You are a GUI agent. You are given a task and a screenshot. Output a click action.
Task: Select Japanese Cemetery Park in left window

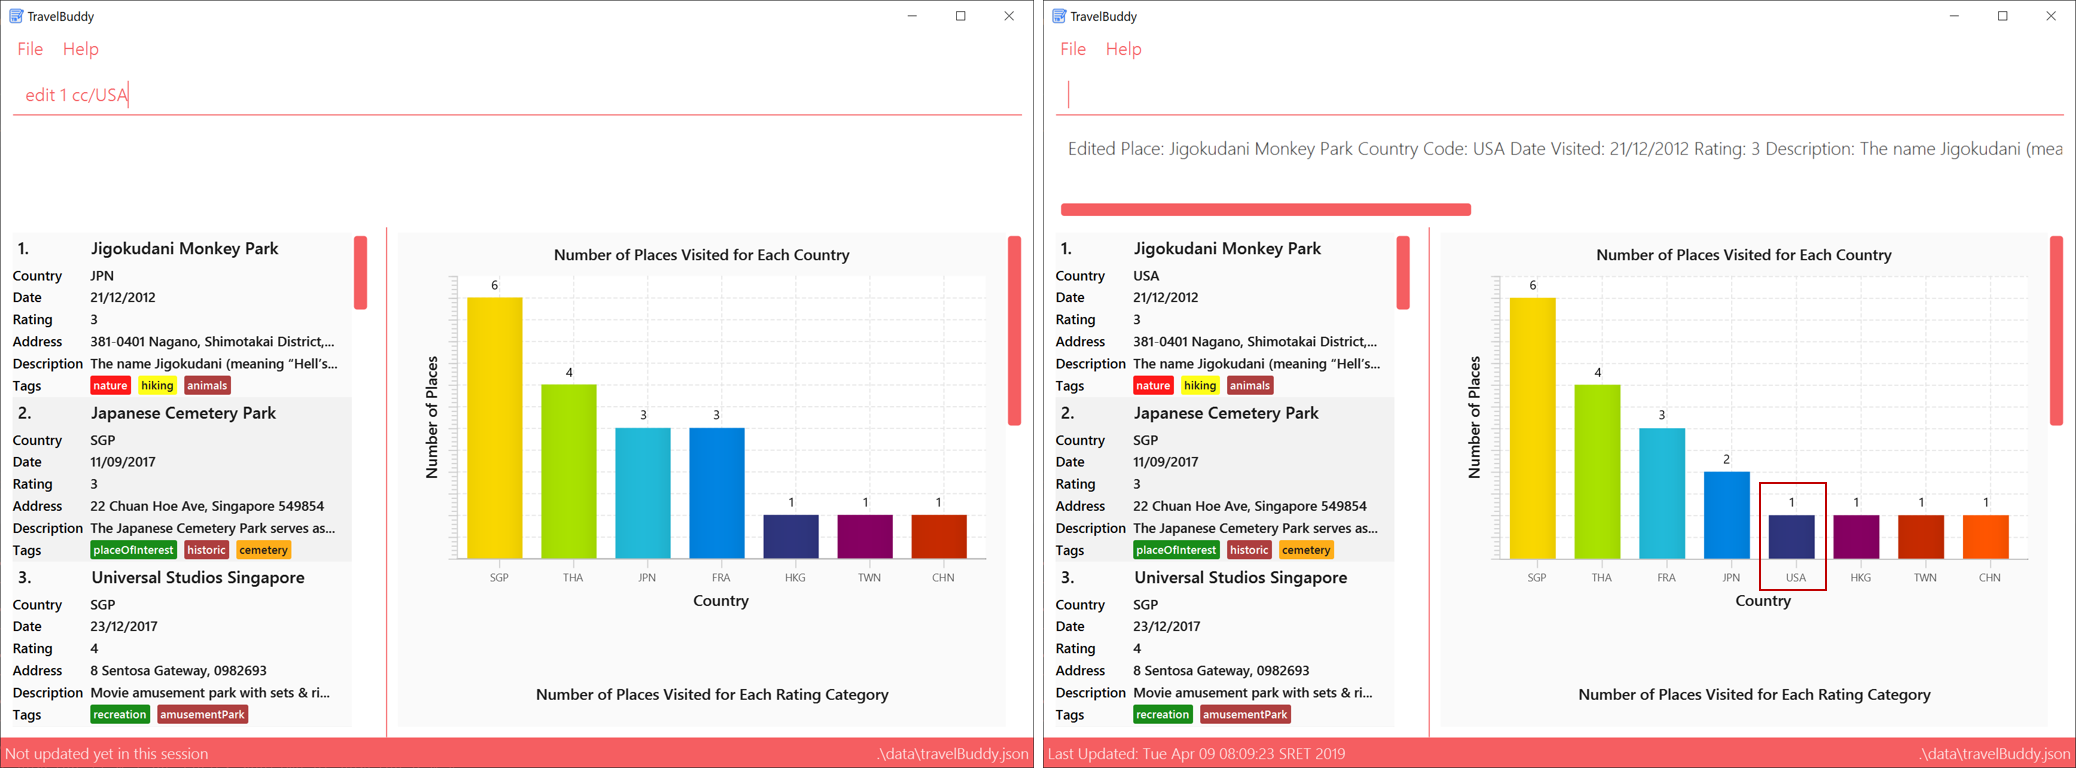point(181,480)
